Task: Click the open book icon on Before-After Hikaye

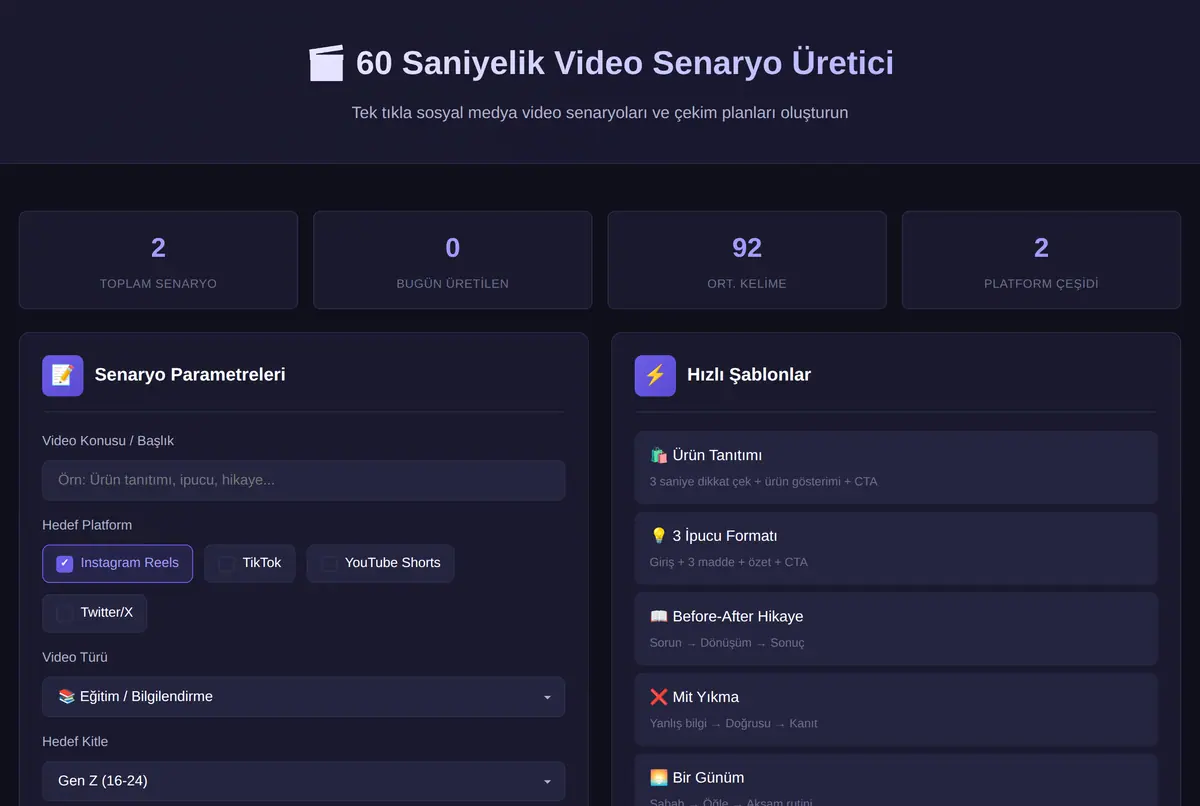Action: click(x=659, y=616)
